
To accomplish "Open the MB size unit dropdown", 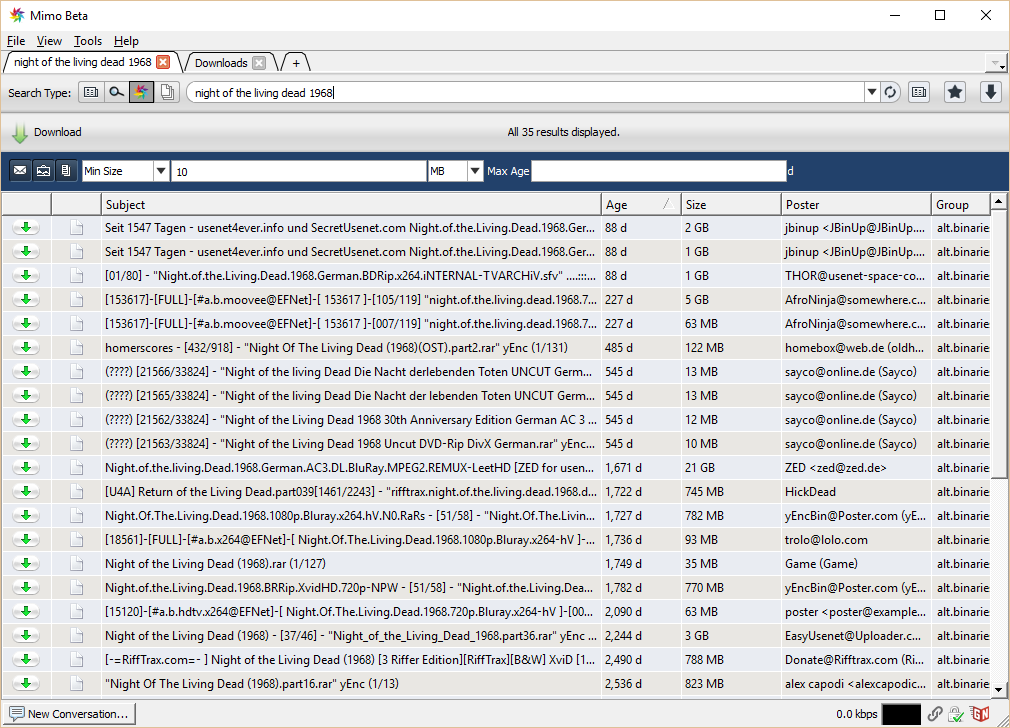I will click(475, 171).
